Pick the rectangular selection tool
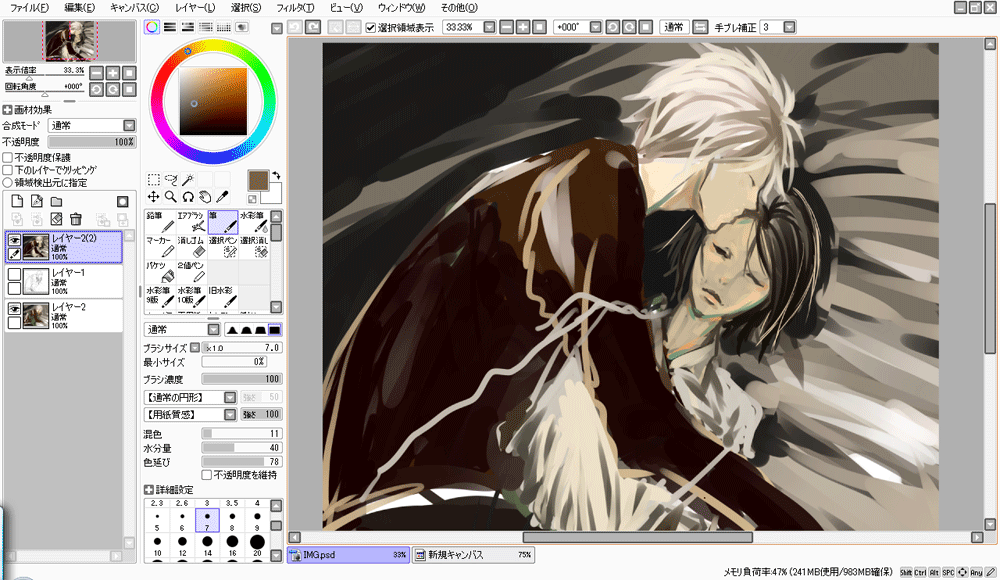Viewport: 1000px width, 580px height. [x=154, y=179]
